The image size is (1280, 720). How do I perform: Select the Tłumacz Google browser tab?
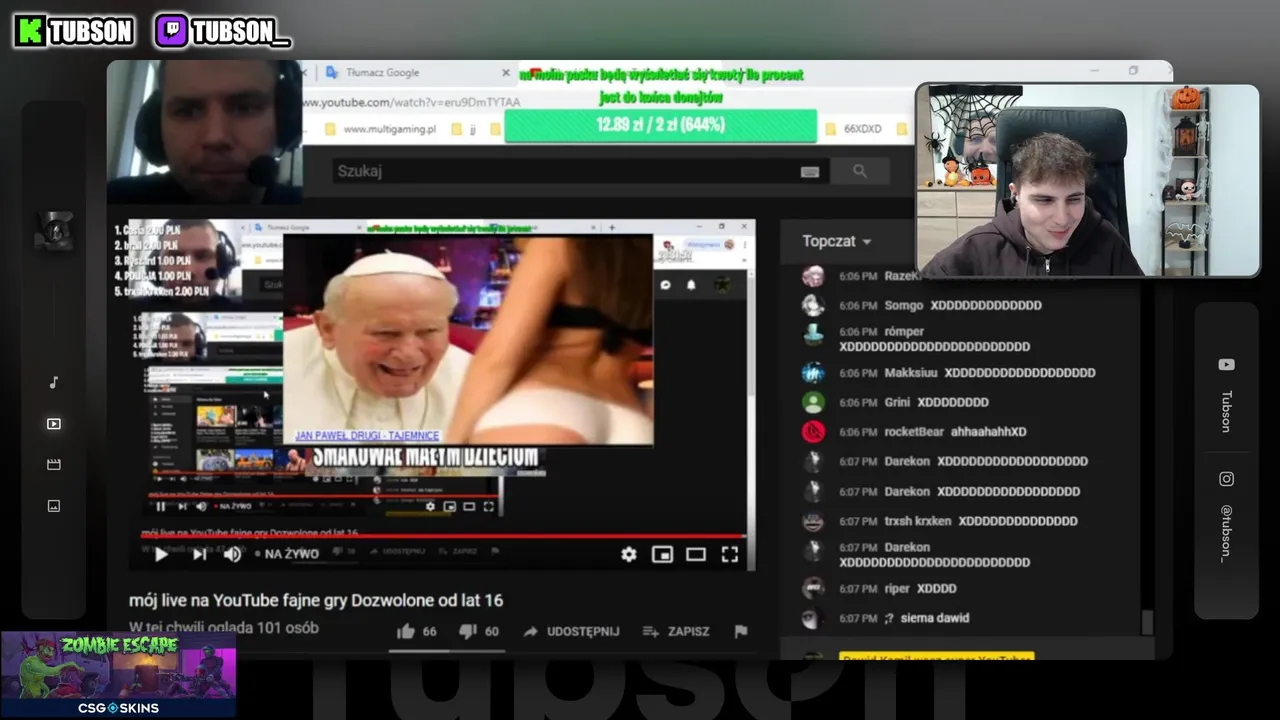tap(415, 72)
